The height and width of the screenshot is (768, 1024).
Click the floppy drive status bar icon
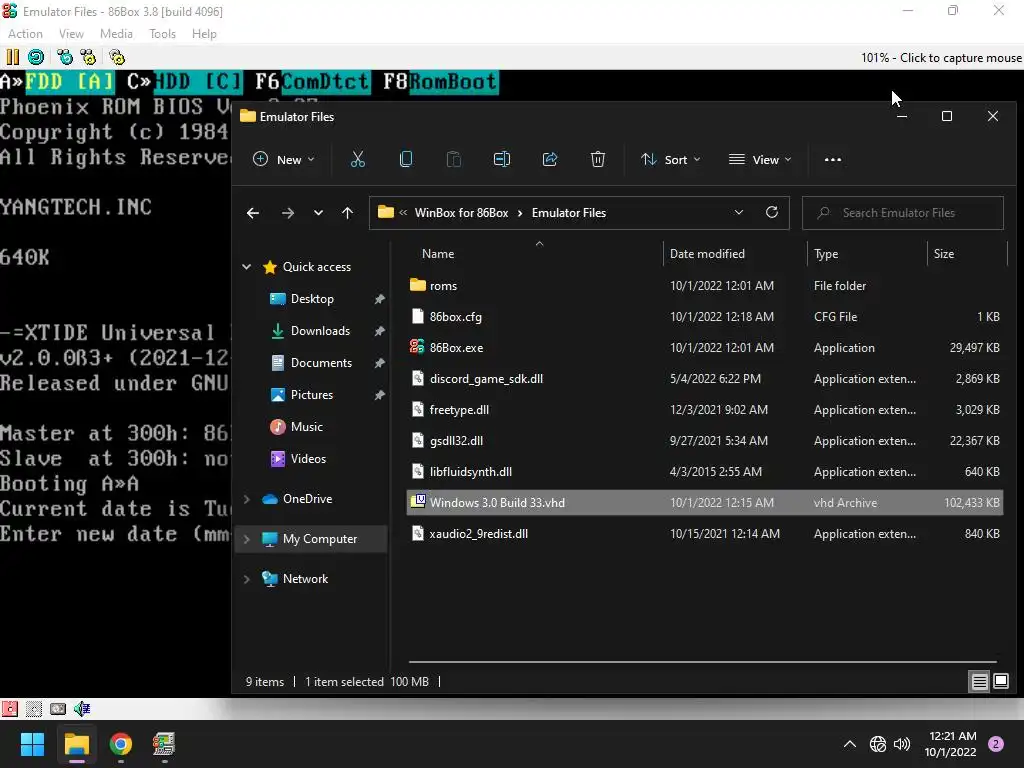pos(10,709)
